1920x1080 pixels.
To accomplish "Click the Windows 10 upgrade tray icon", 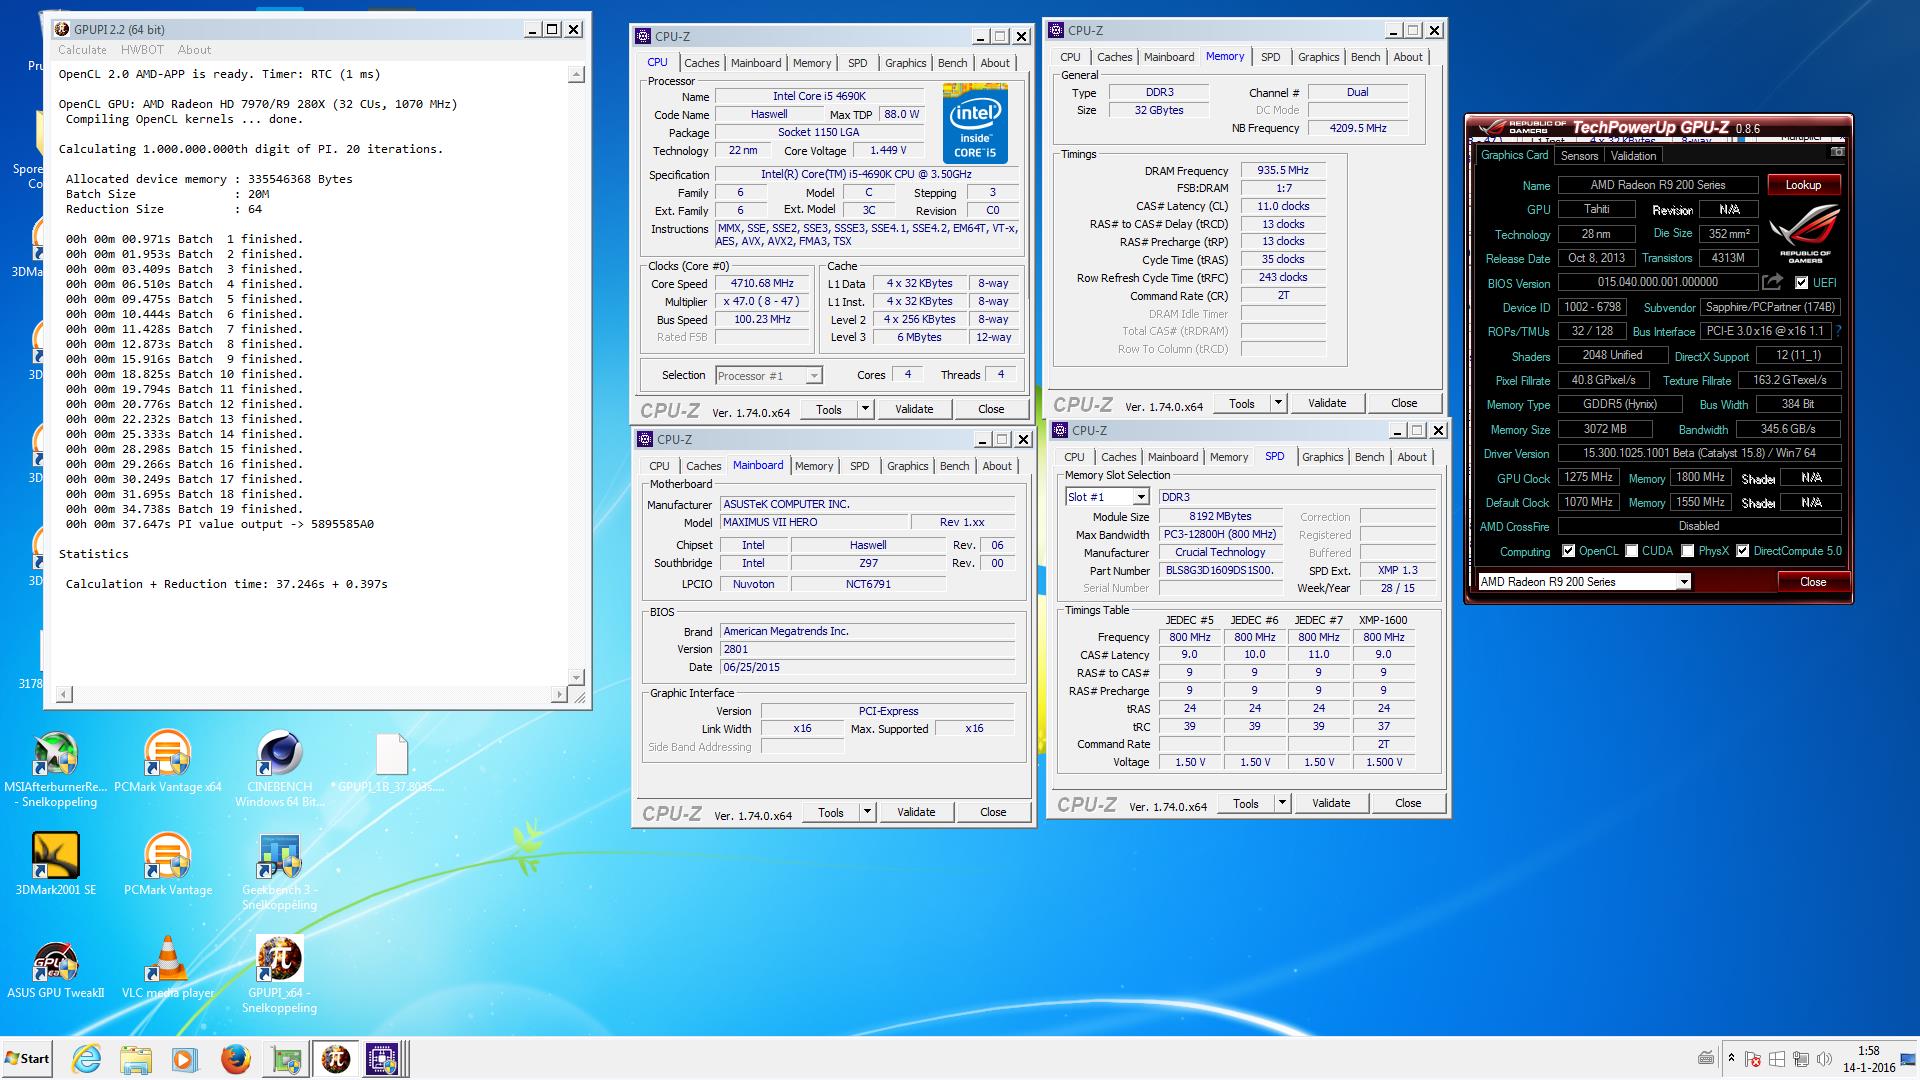I will pos(1777,1060).
